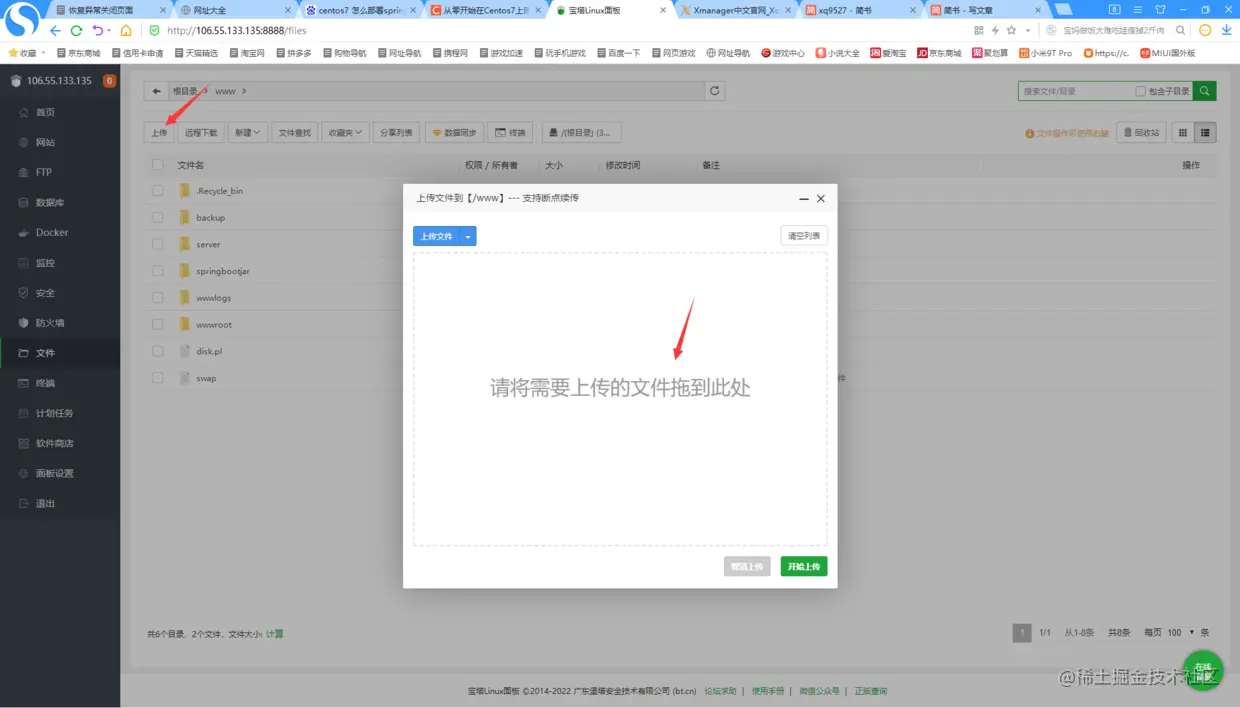Click the 远程下载 button
Screen dimensions: 1240x708
tap(201, 132)
